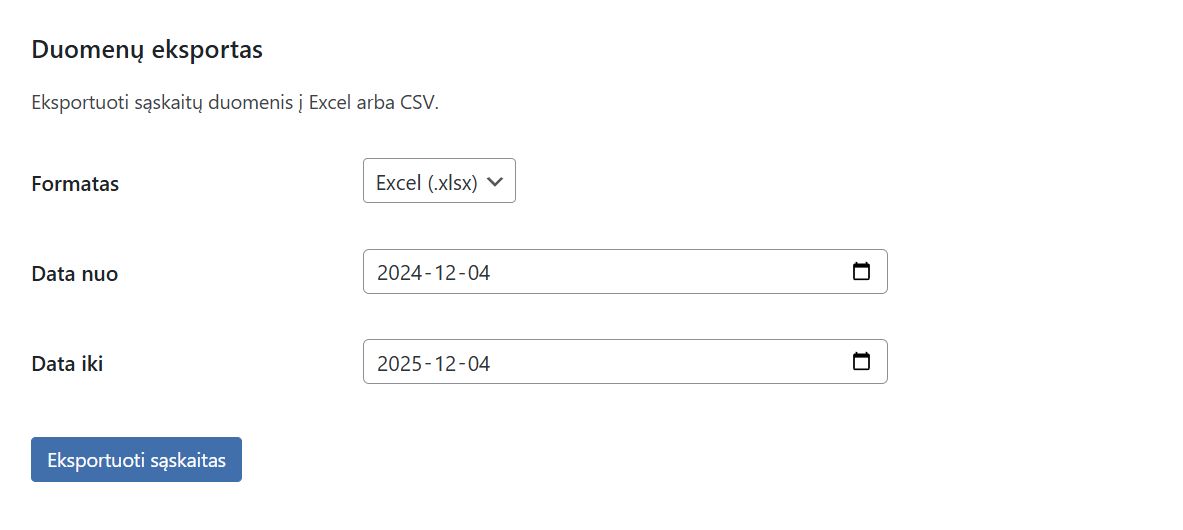Screen dimensions: 1183x530
Task: Click the Formatas field label
Action: tap(75, 184)
